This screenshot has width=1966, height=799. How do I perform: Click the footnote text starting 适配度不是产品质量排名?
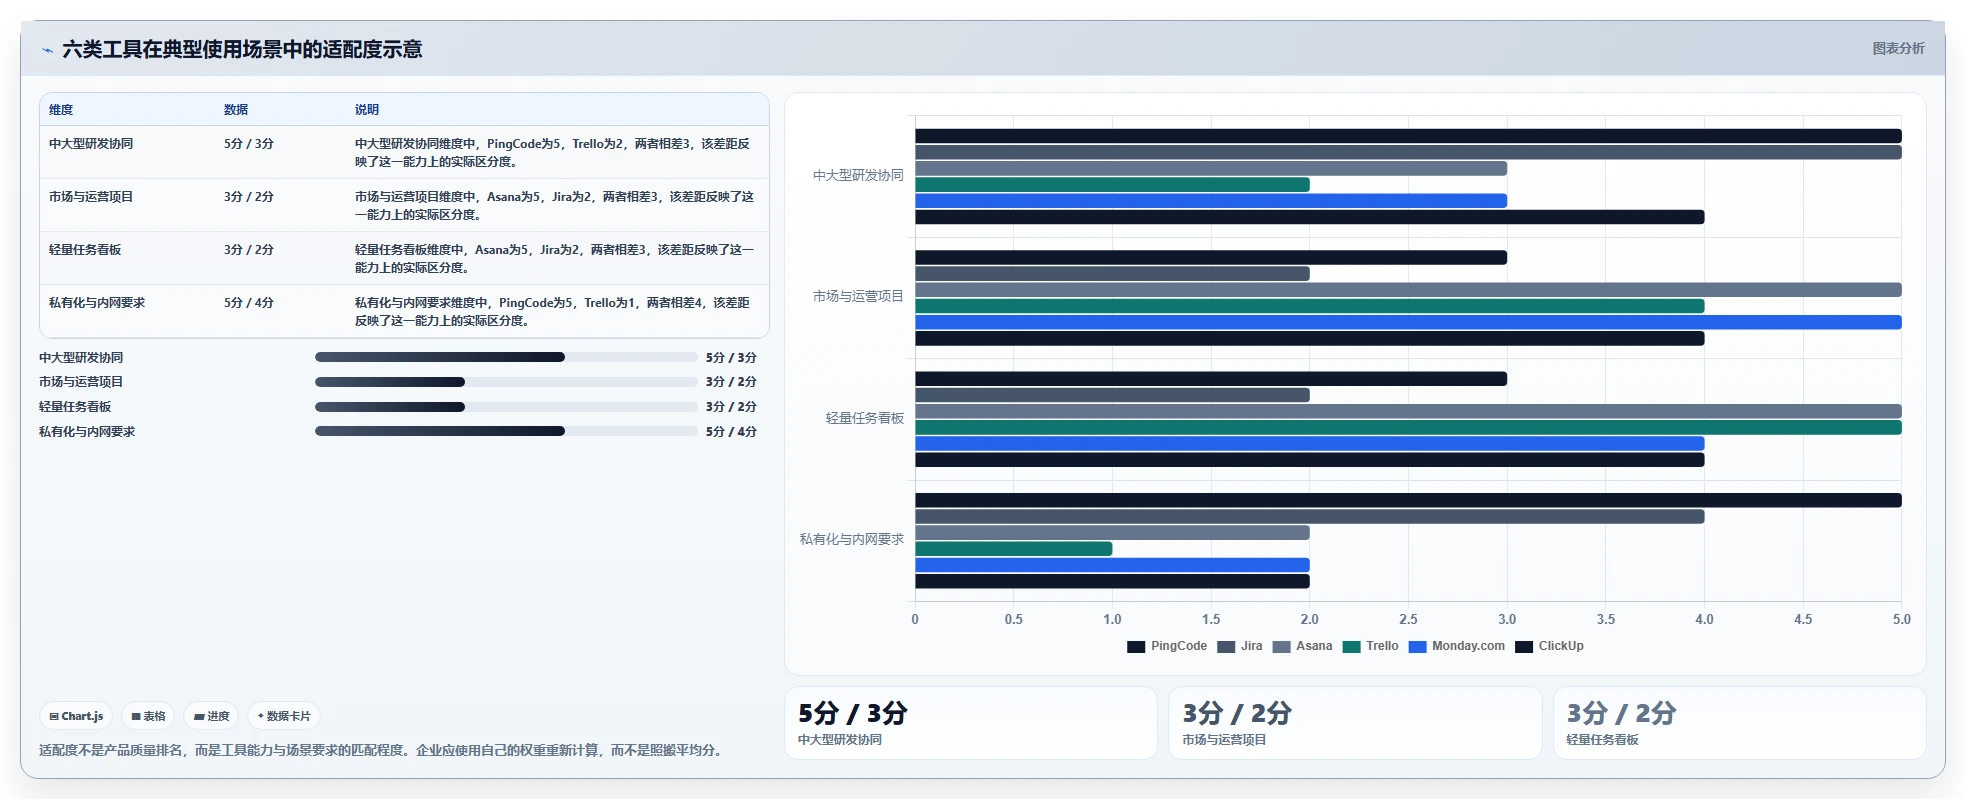(x=383, y=750)
